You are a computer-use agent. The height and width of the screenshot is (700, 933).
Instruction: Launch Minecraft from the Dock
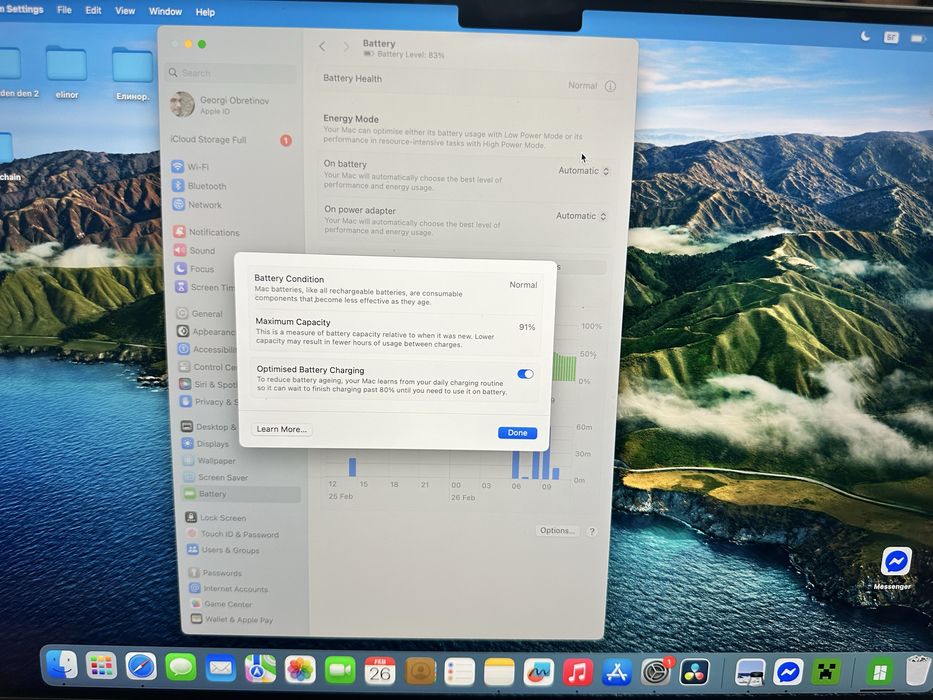pos(826,673)
